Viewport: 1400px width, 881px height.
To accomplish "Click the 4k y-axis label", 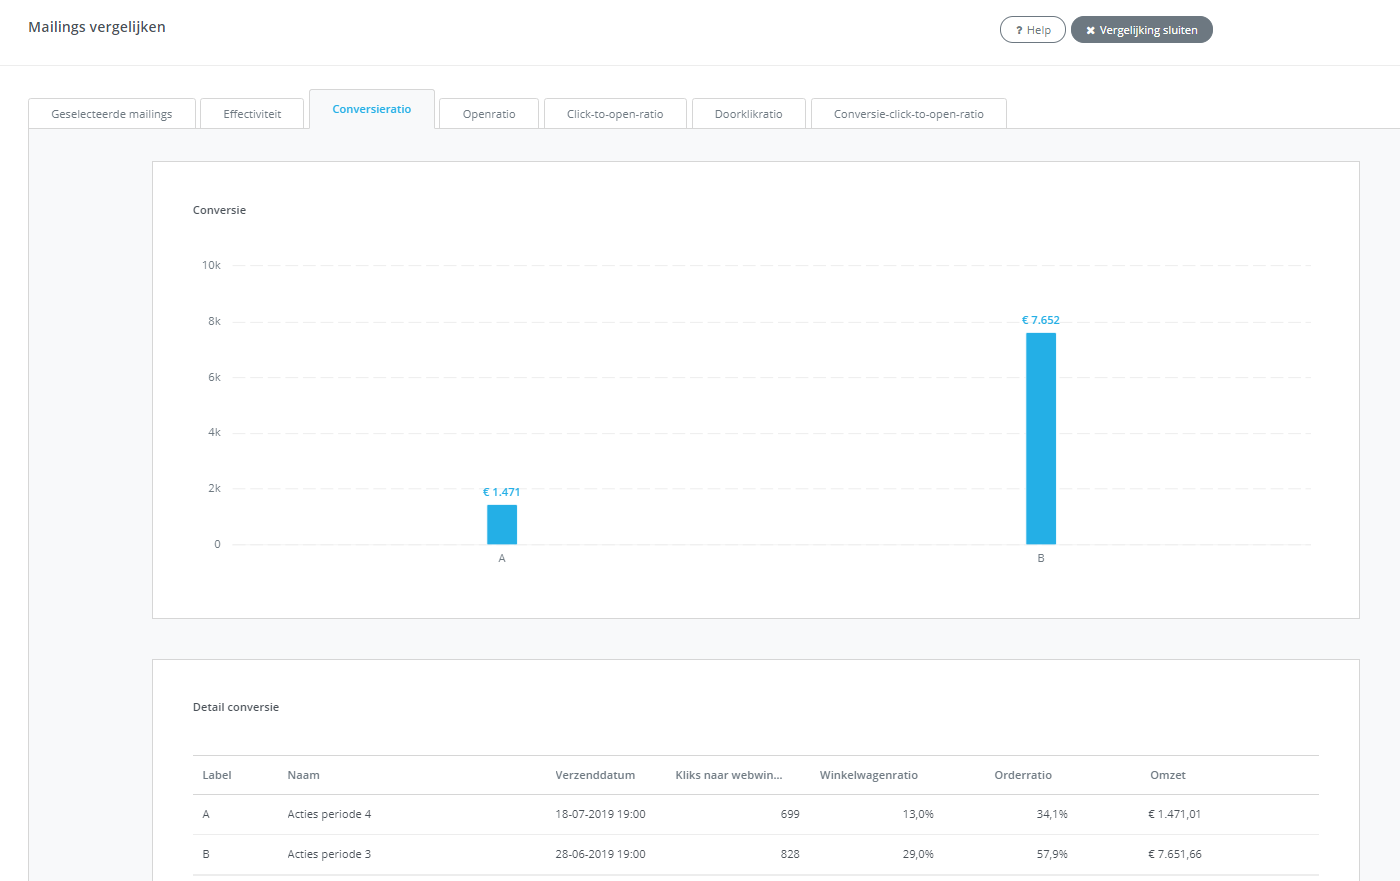I will 214,432.
